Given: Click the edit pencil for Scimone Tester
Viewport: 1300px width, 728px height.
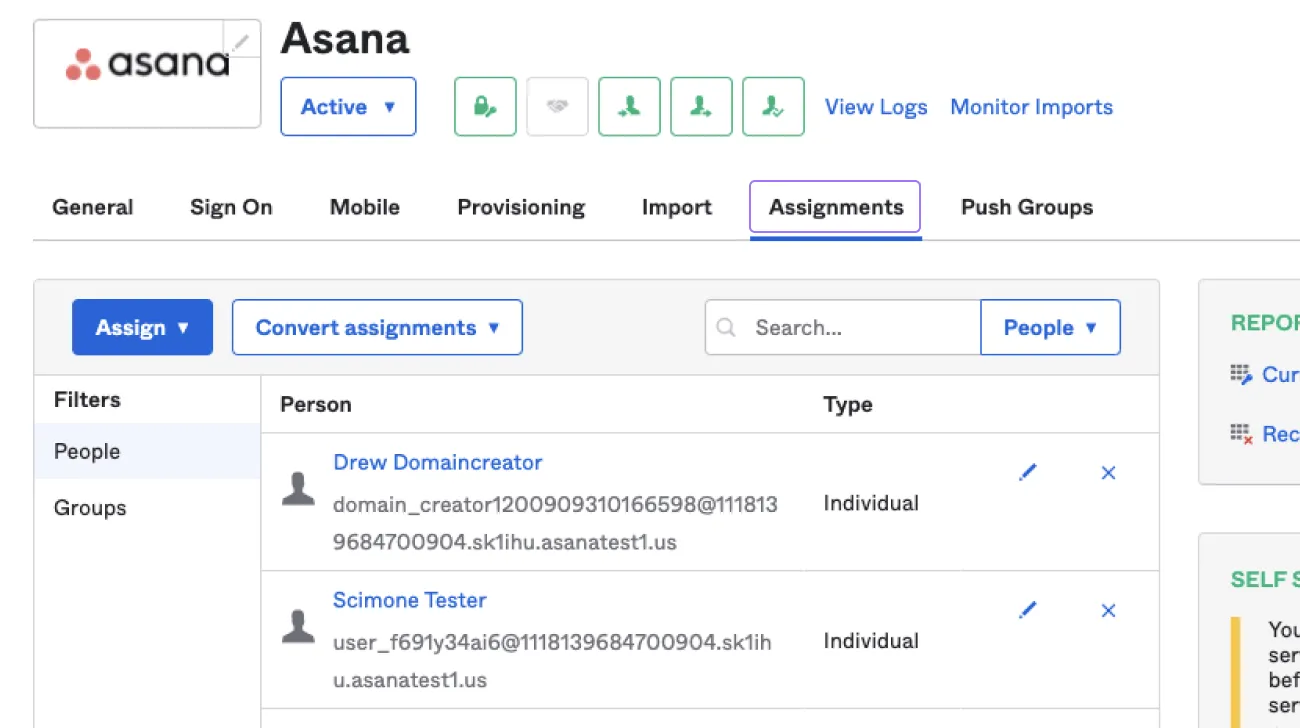Looking at the screenshot, I should [1028, 610].
